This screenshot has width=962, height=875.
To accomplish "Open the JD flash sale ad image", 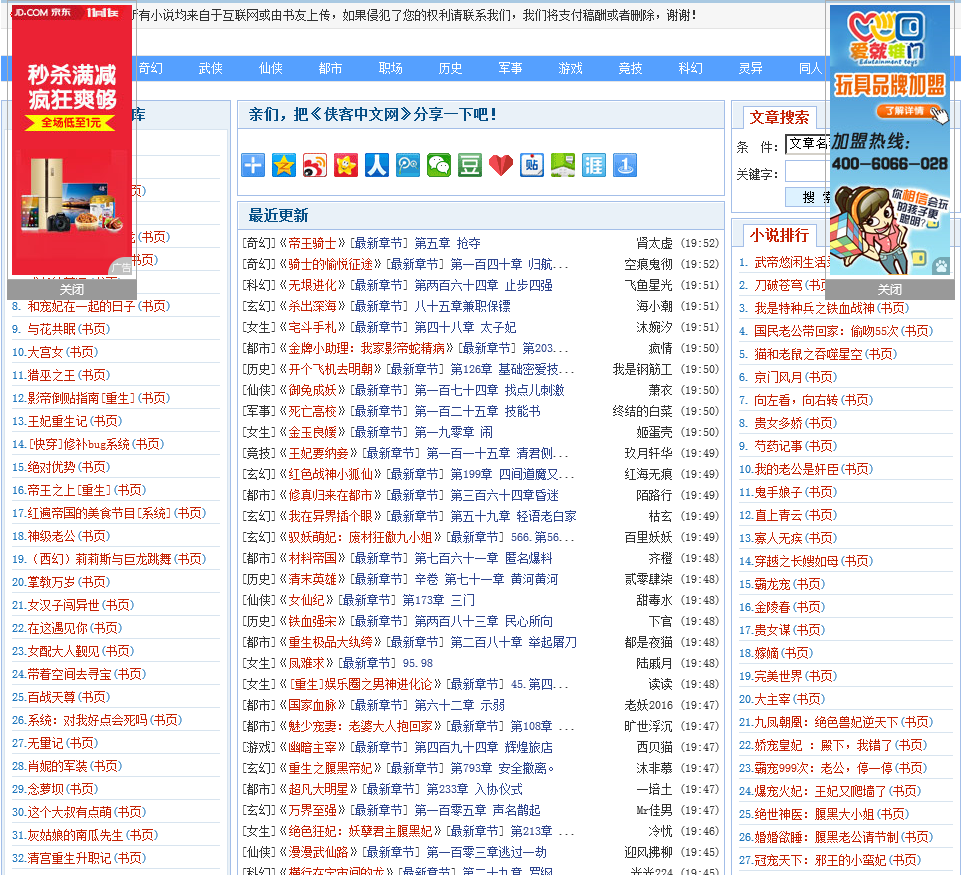I will coord(72,141).
